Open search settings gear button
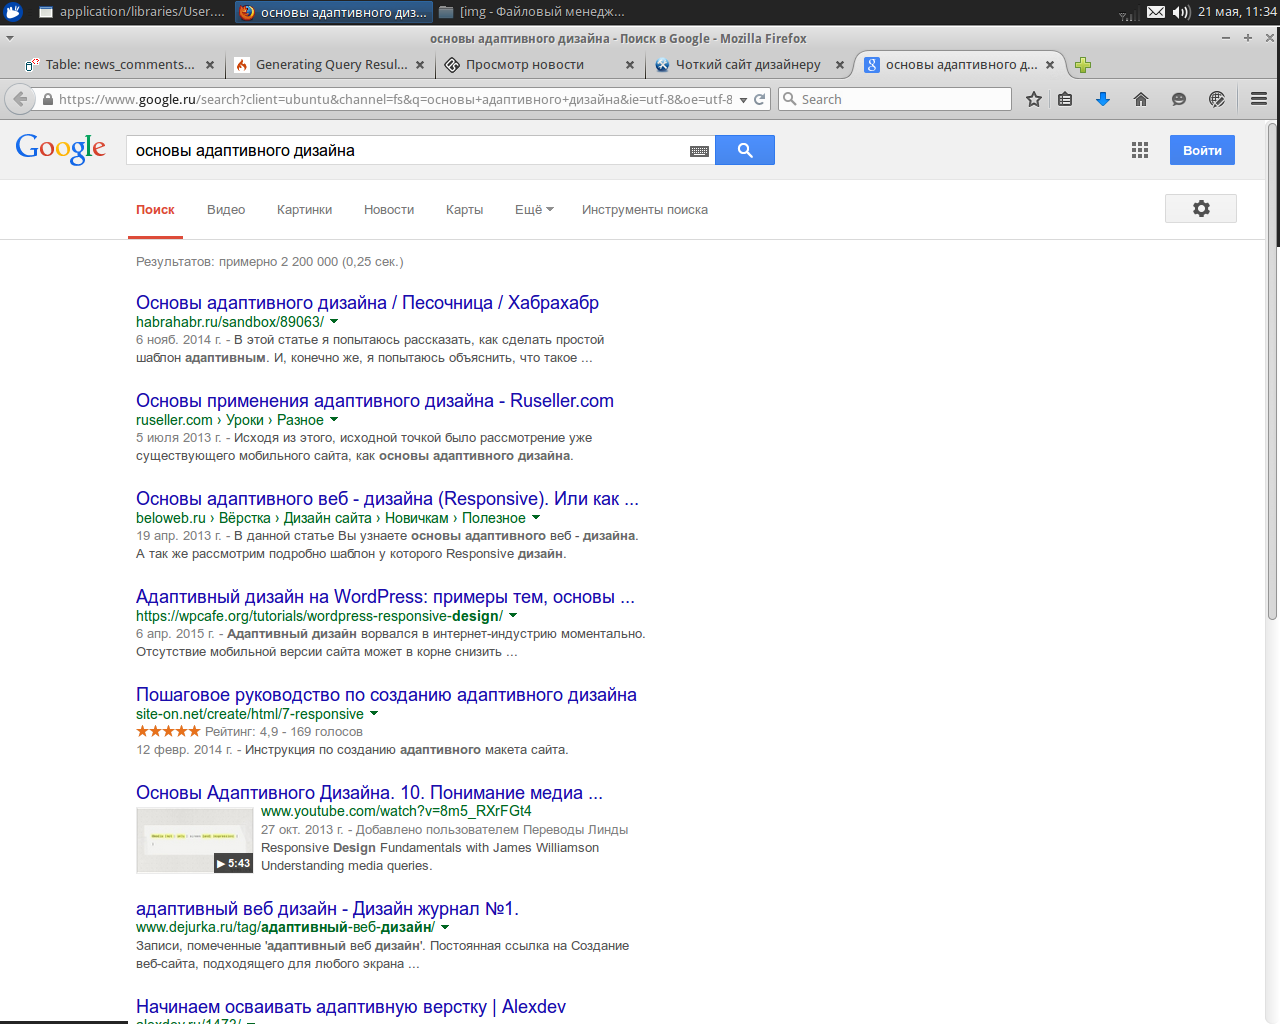Screen dimensions: 1280x1024 point(1201,208)
